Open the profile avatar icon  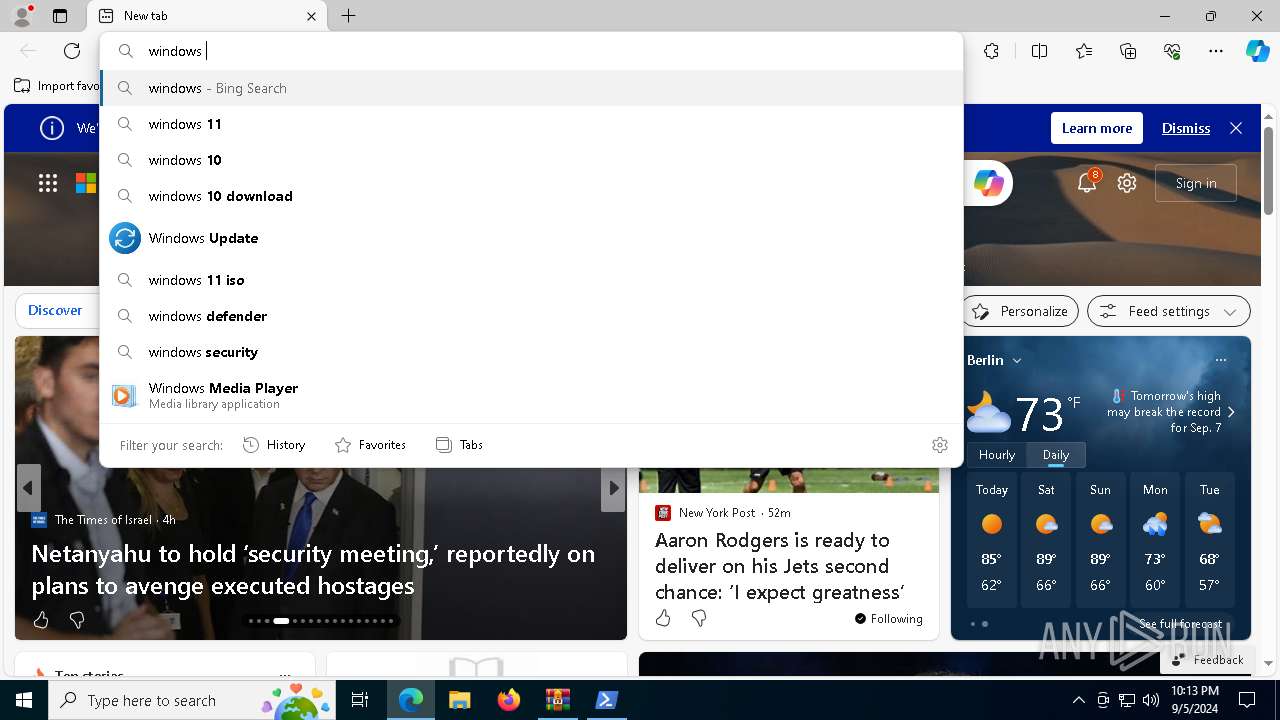pyautogui.click(x=21, y=16)
